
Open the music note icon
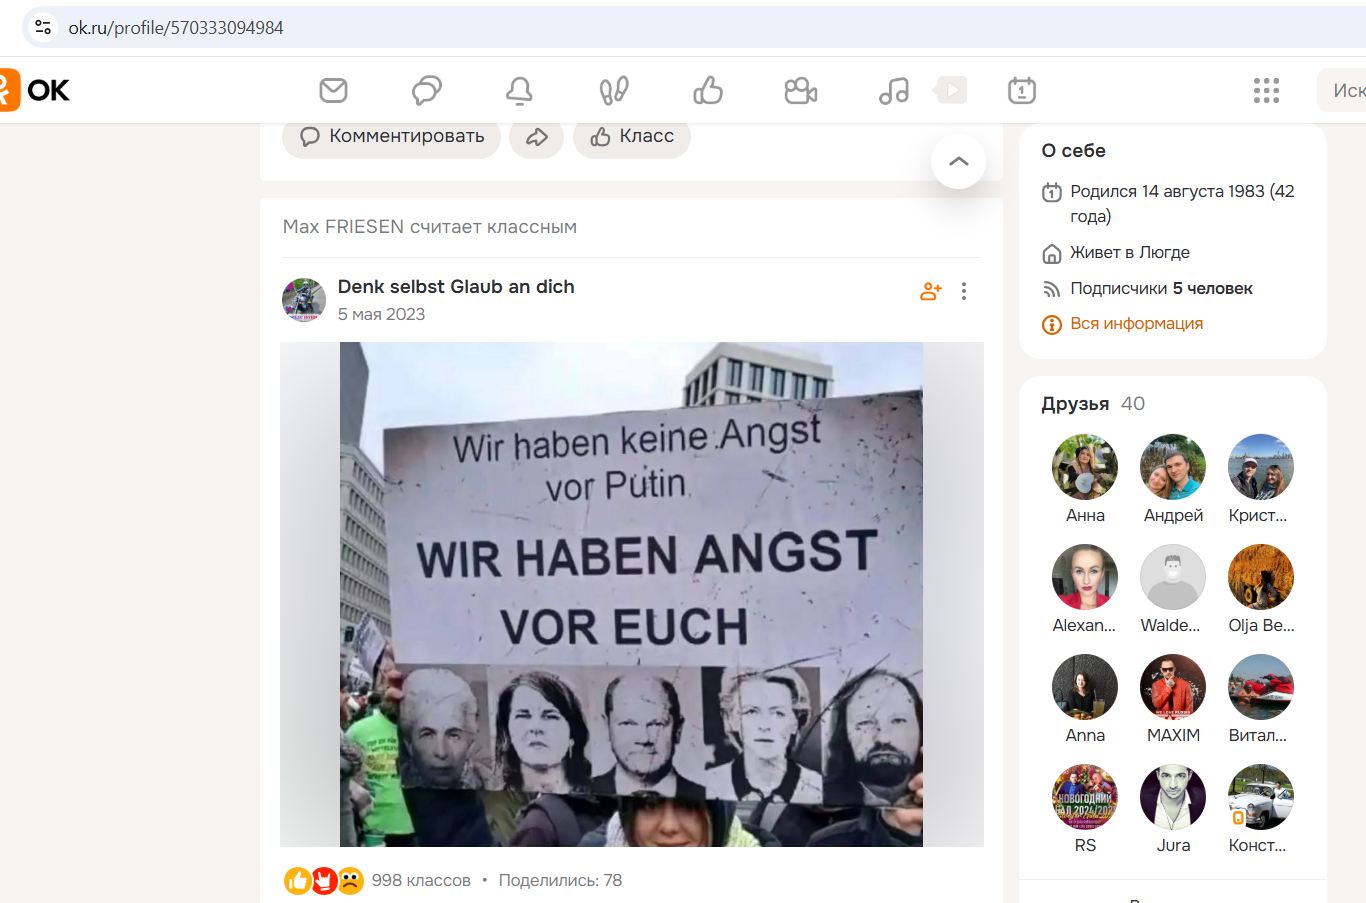click(x=894, y=91)
